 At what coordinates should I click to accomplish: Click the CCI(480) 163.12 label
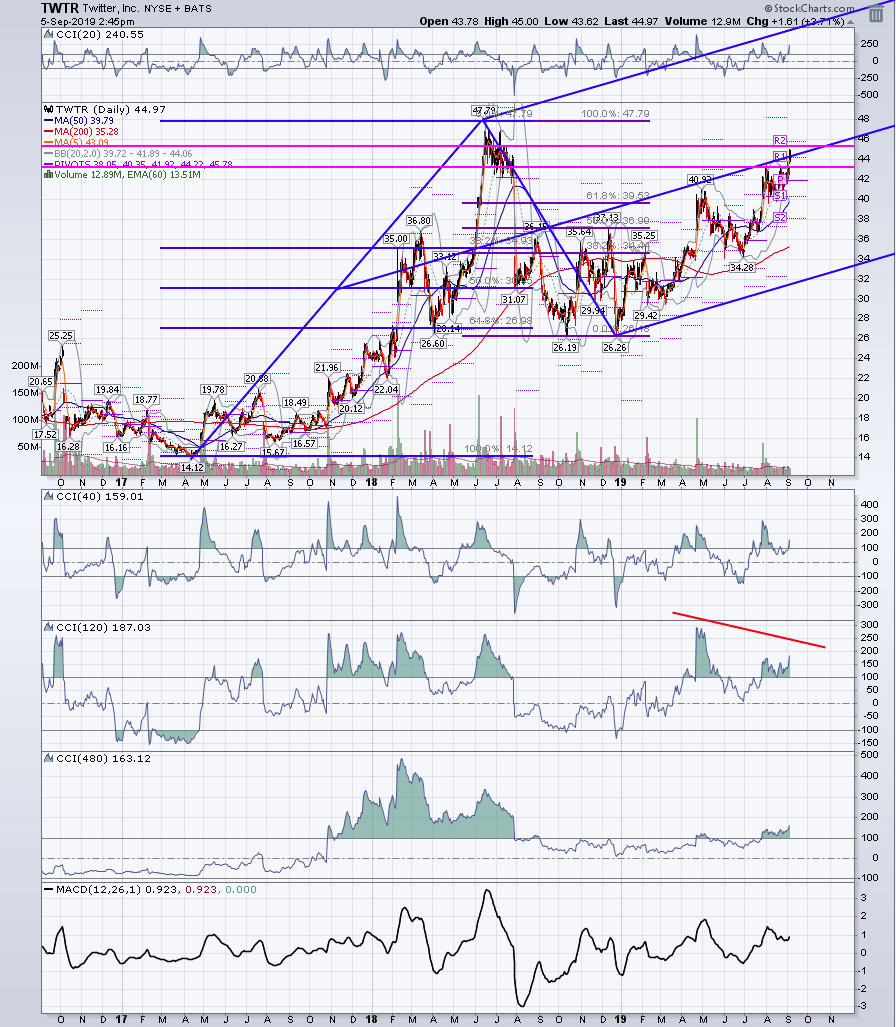point(103,758)
